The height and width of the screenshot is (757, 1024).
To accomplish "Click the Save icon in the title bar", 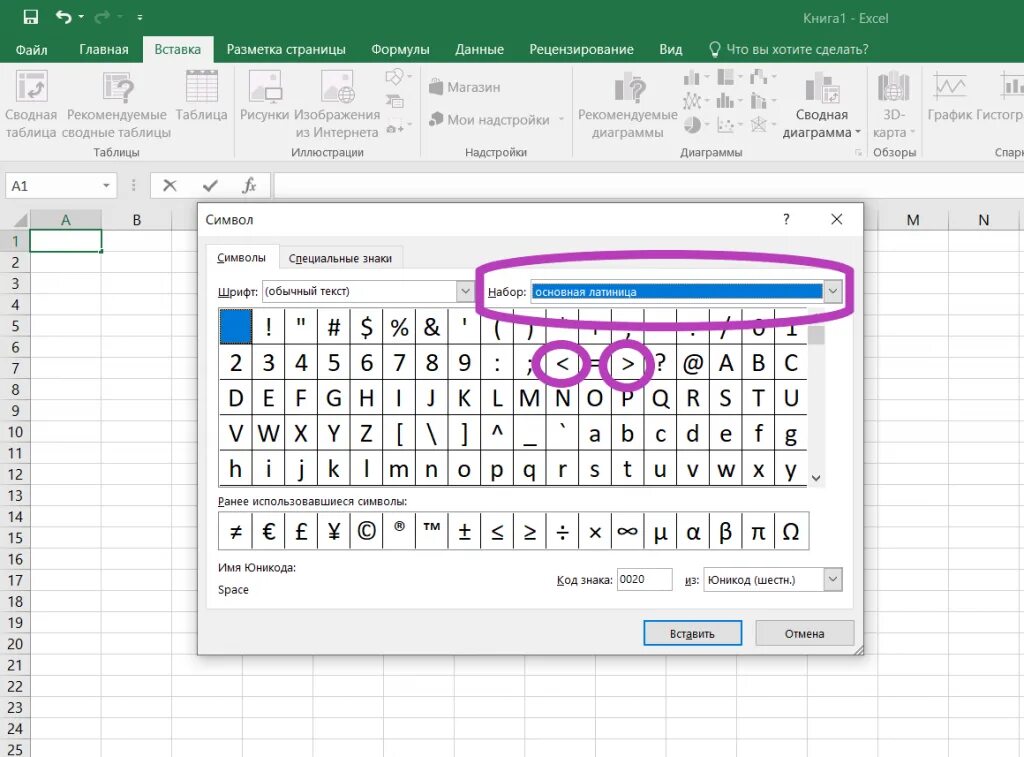I will click(31, 18).
